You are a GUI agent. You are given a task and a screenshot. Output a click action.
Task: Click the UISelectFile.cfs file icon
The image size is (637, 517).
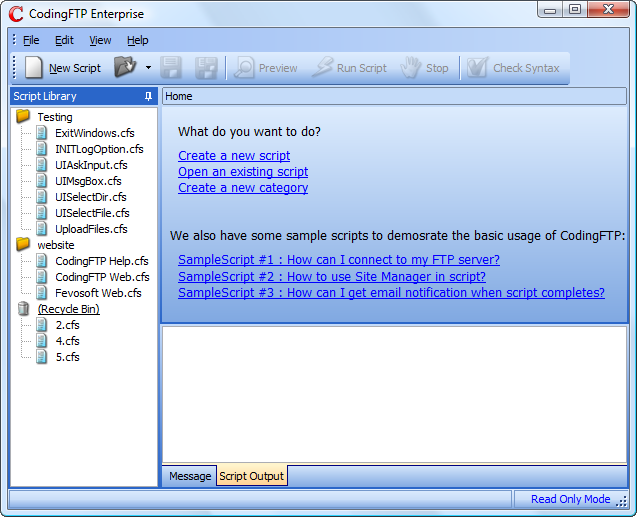tap(41, 212)
